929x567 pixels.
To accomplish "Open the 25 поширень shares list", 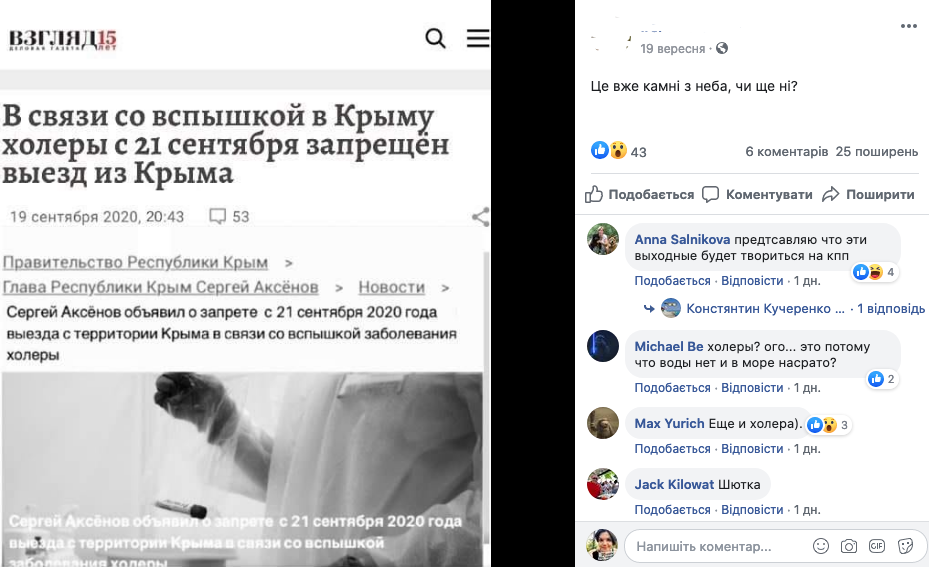I will (877, 152).
